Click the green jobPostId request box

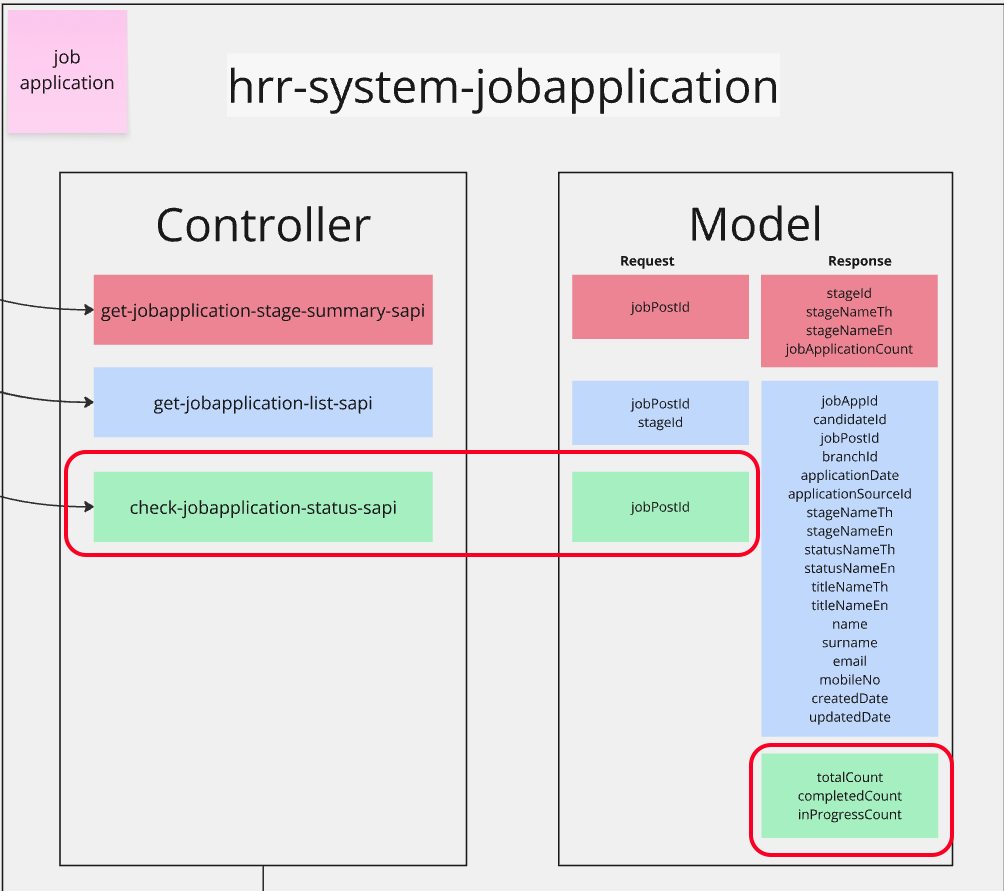[x=660, y=507]
